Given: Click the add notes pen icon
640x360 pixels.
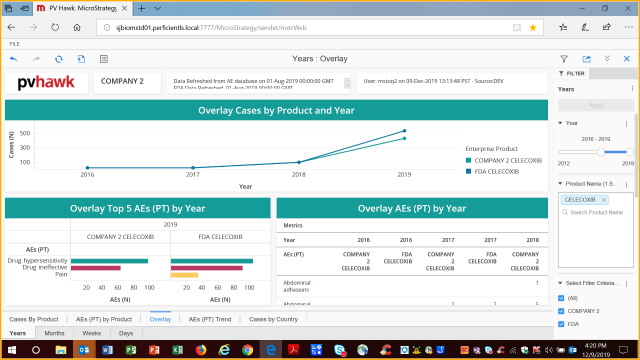Looking at the screenshot, I should (585, 27).
